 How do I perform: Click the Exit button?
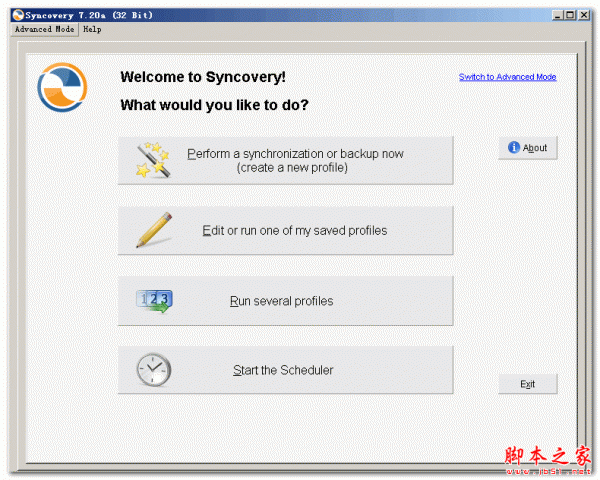coord(528,384)
